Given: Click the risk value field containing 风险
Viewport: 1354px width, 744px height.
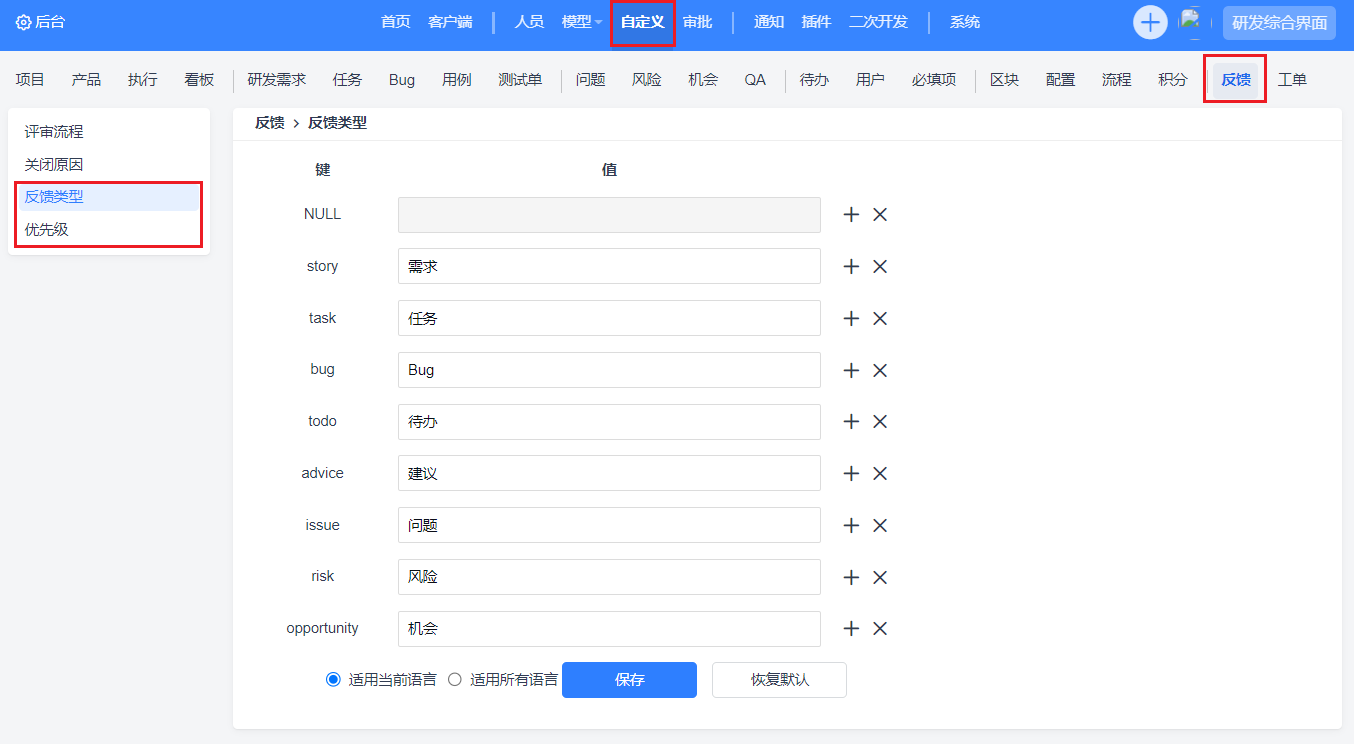Looking at the screenshot, I should point(609,577).
